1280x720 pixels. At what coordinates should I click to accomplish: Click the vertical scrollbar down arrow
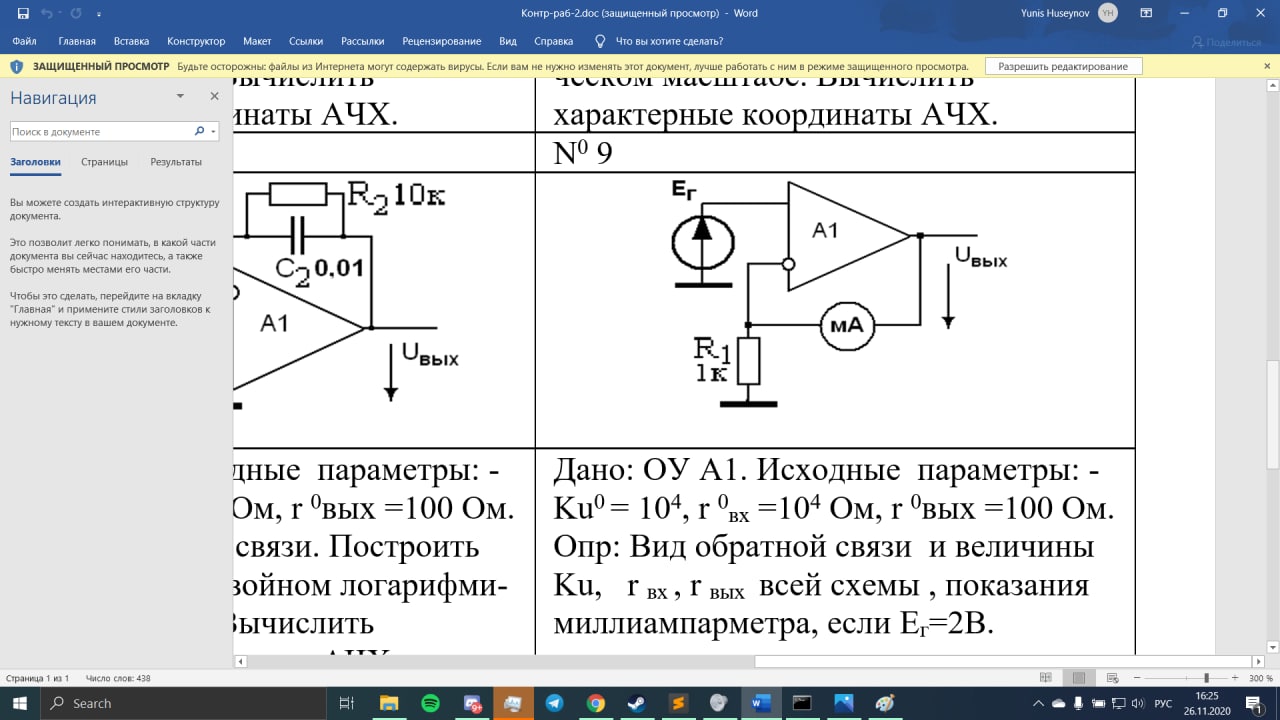coord(1272,648)
